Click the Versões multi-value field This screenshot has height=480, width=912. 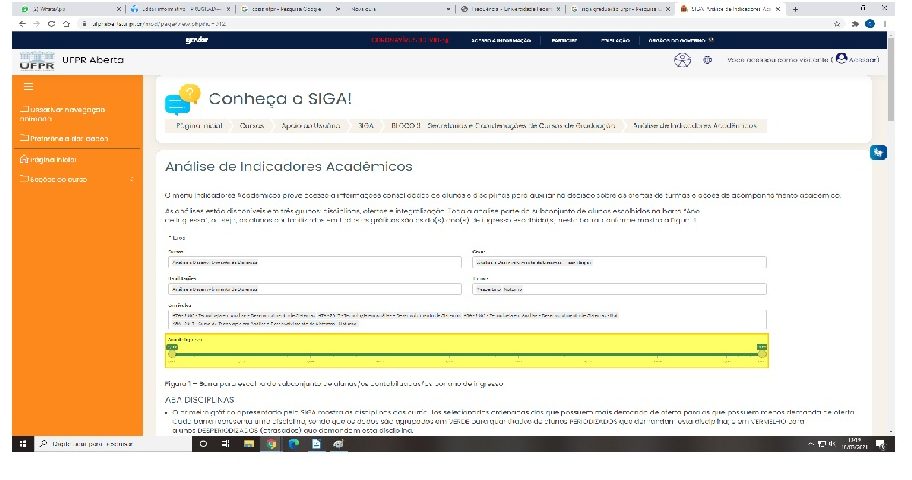tap(467, 319)
